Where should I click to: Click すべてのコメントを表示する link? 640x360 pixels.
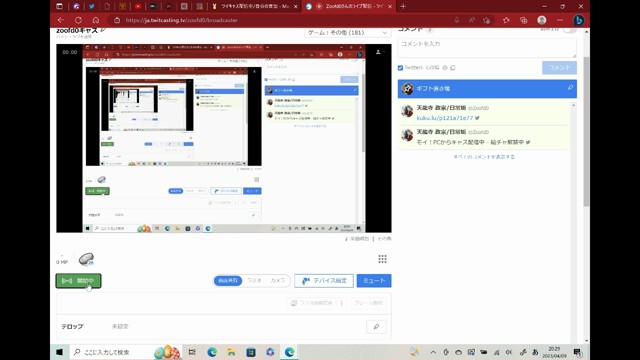tap(484, 157)
